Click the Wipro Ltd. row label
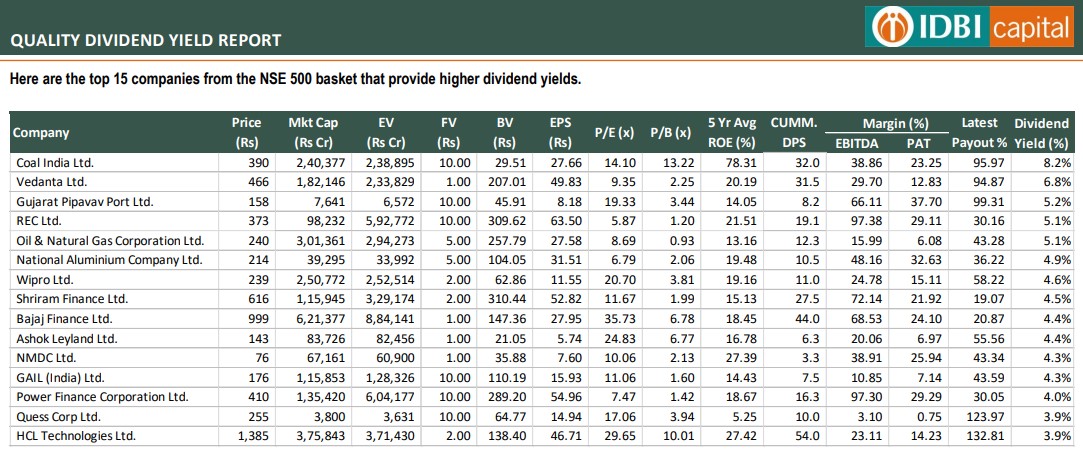Image resolution: width=1083 pixels, height=453 pixels. (44, 280)
